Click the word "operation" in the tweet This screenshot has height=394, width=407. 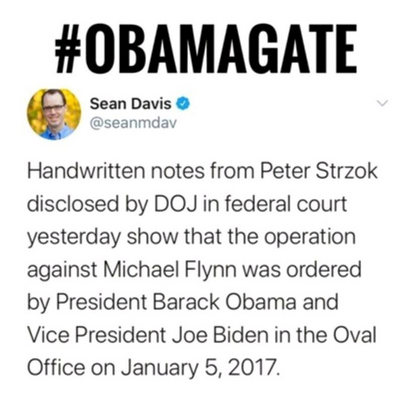311,237
